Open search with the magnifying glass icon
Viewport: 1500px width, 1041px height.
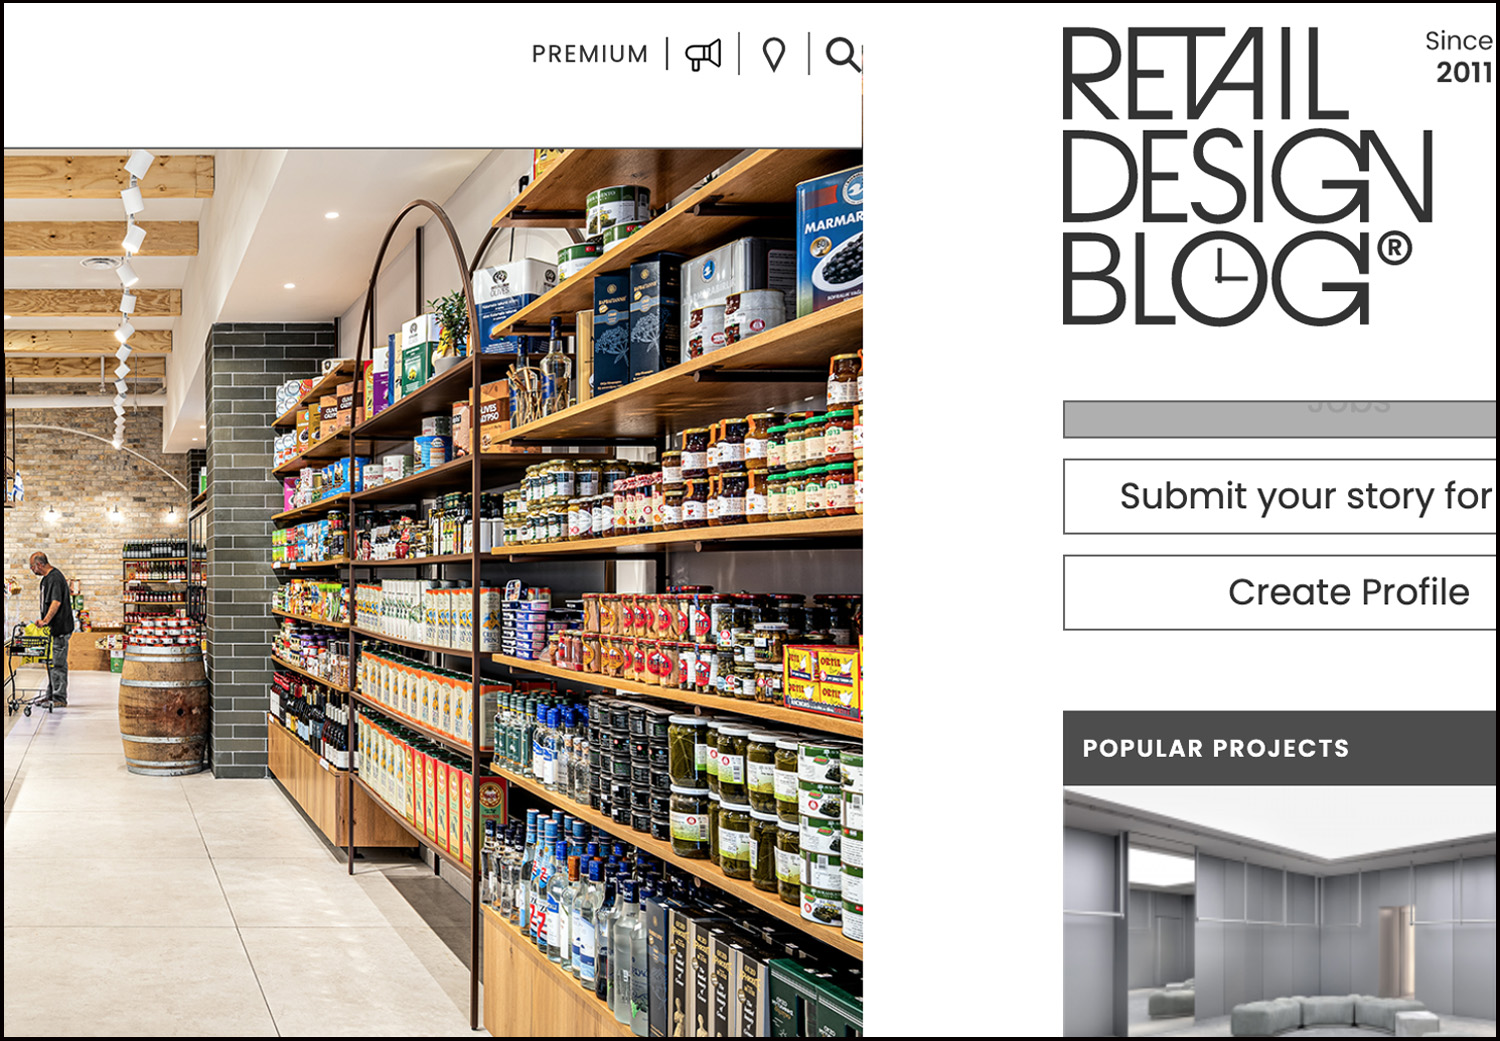coord(843,54)
